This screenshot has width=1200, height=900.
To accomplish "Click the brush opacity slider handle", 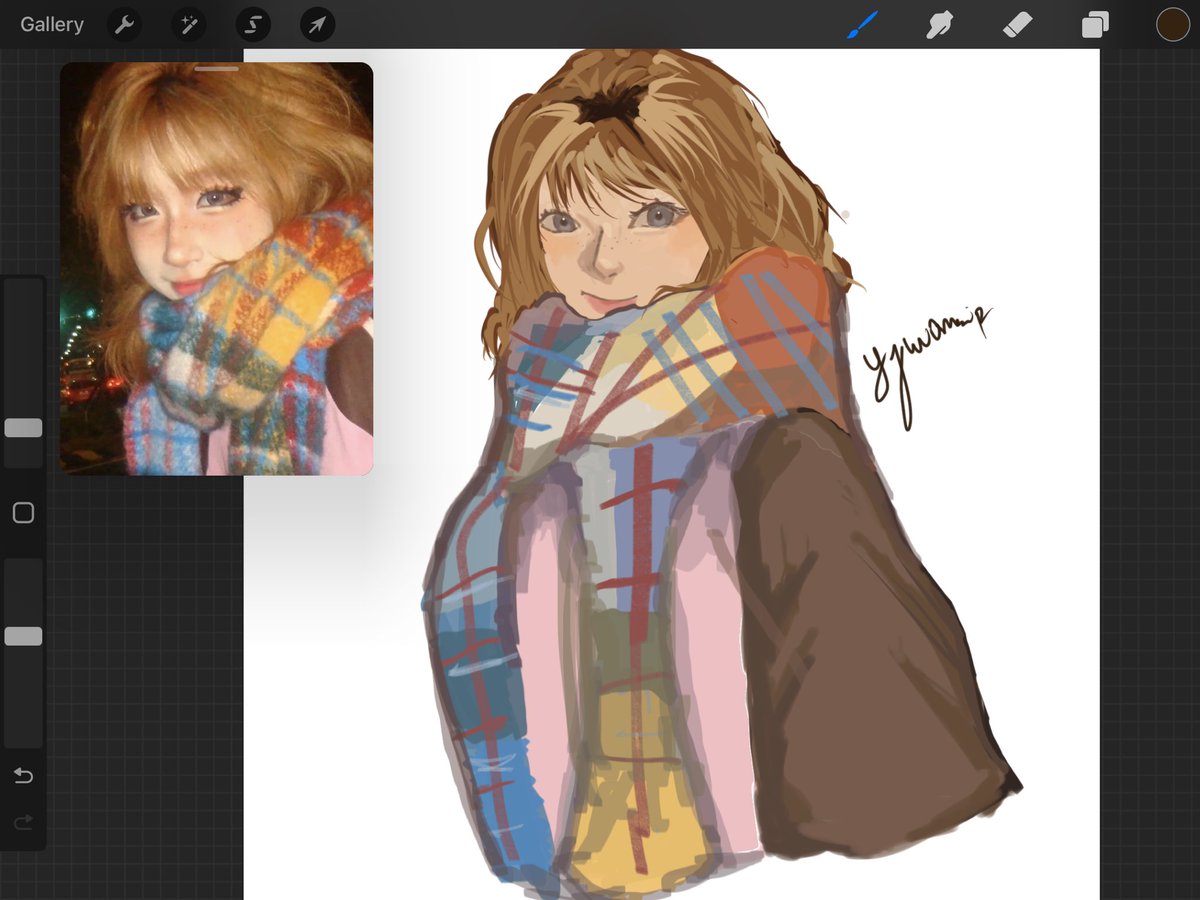I will pos(23,636).
